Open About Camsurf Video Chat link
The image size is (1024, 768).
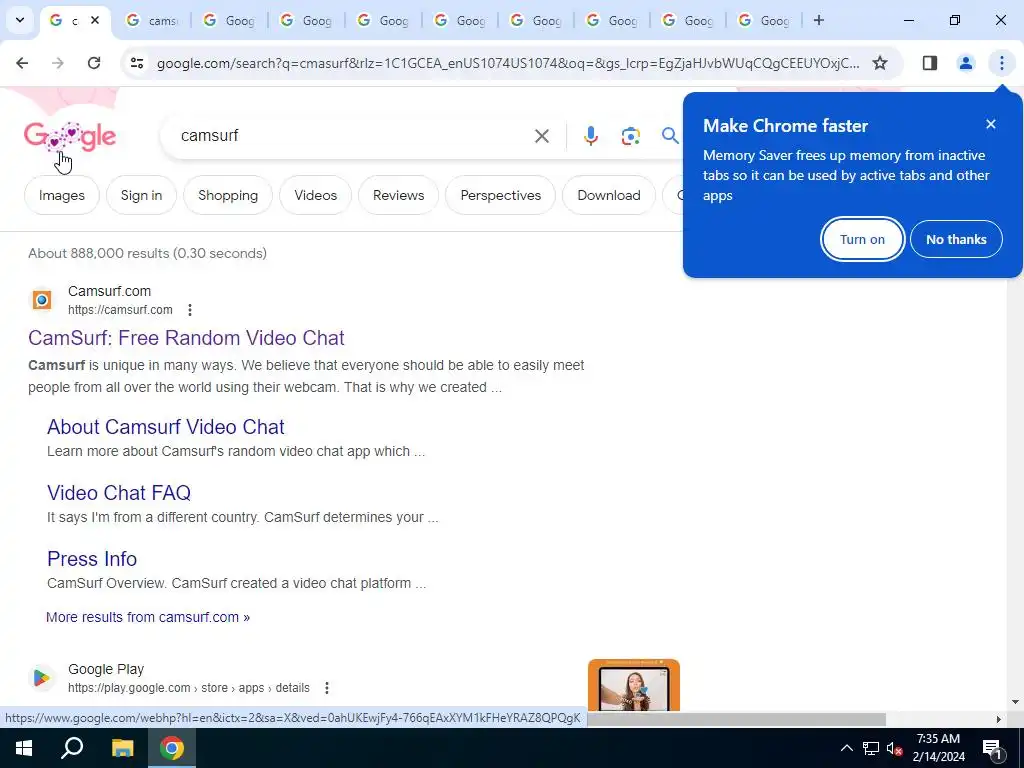[166, 426]
